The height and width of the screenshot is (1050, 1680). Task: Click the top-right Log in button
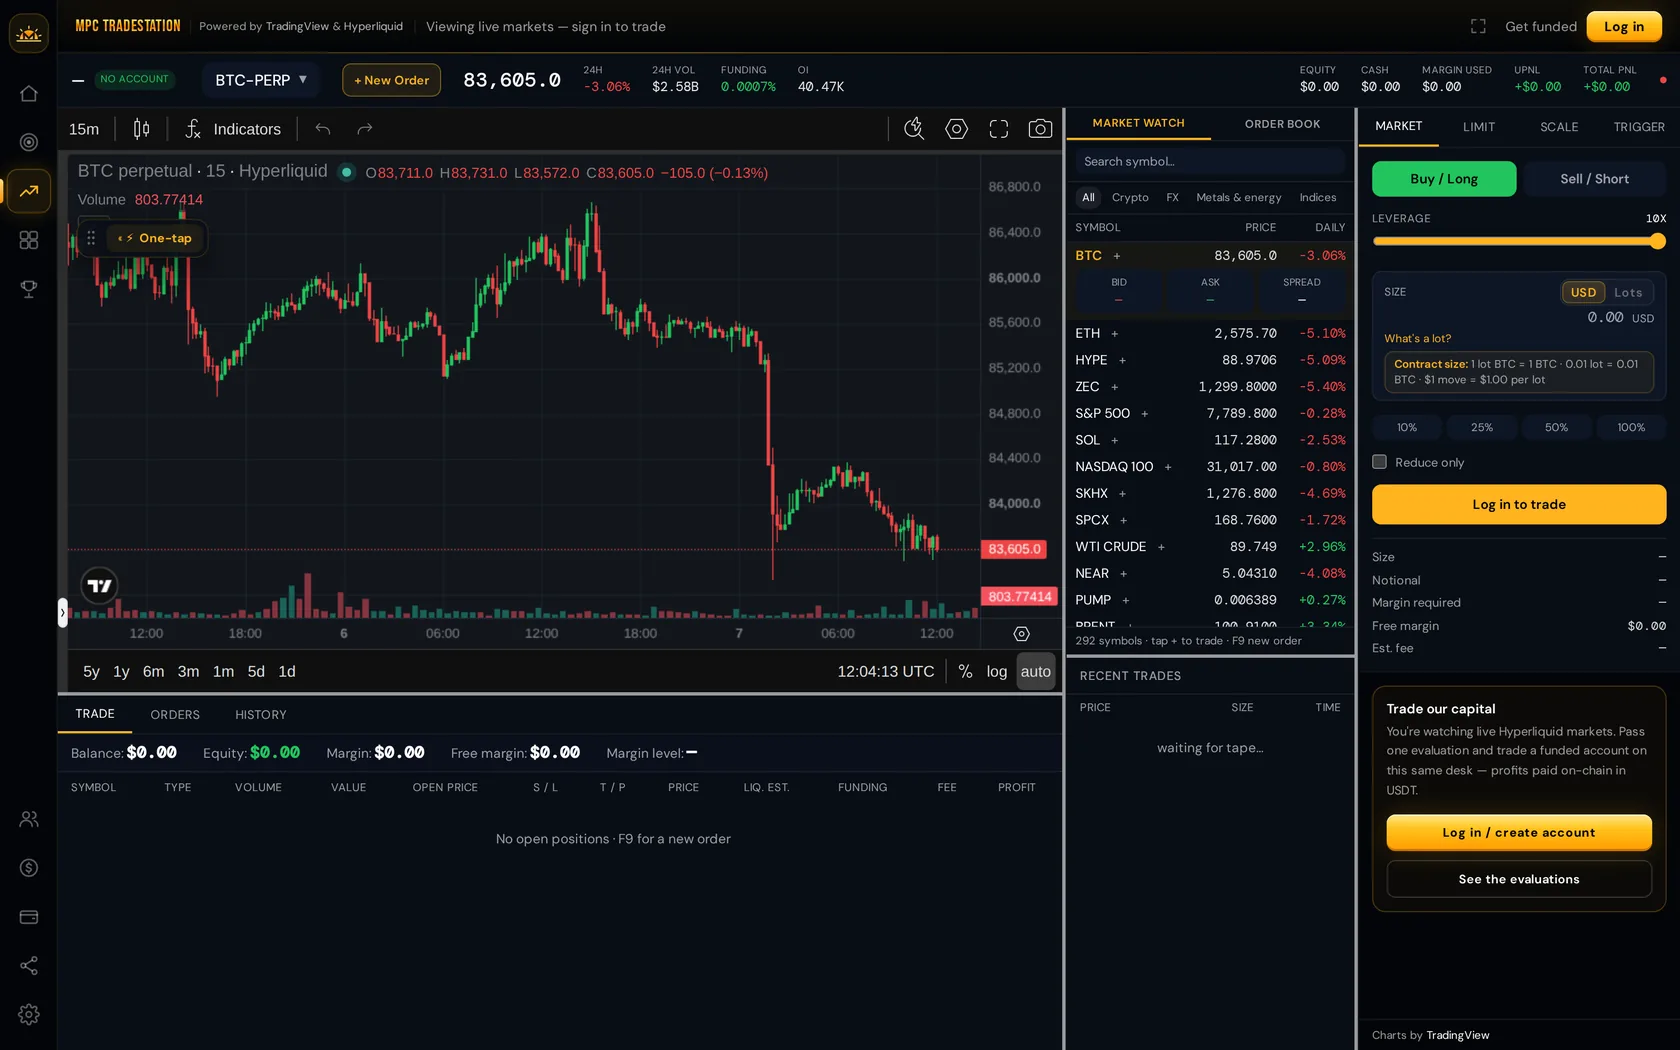[x=1624, y=27]
